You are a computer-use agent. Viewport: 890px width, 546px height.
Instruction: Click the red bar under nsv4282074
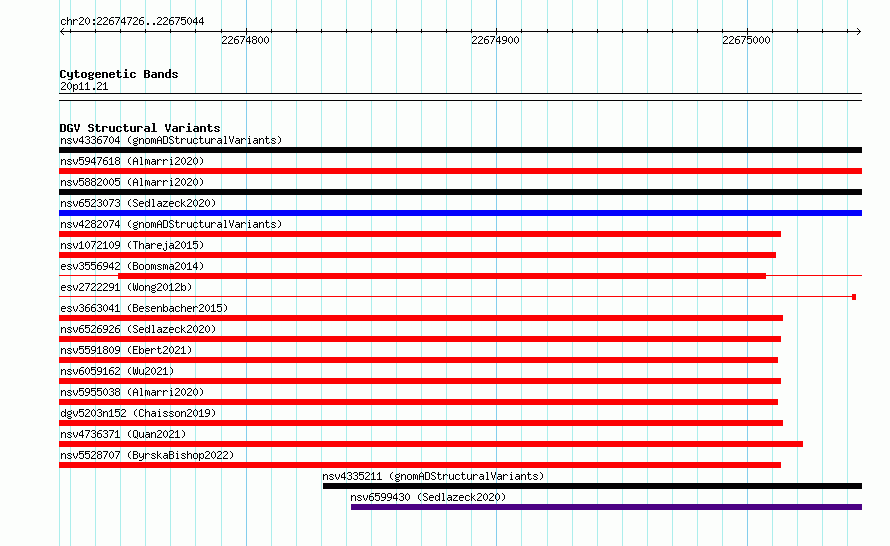[x=420, y=234]
